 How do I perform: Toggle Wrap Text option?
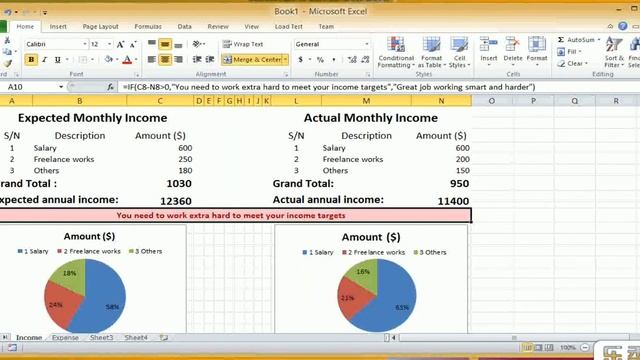click(x=243, y=44)
